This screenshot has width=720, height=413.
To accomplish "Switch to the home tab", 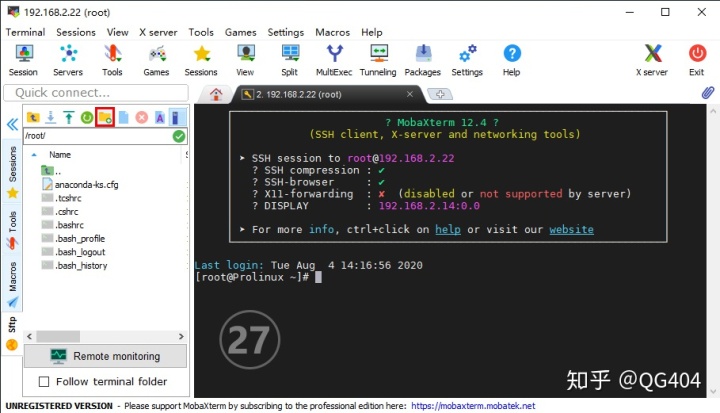I will 216,94.
